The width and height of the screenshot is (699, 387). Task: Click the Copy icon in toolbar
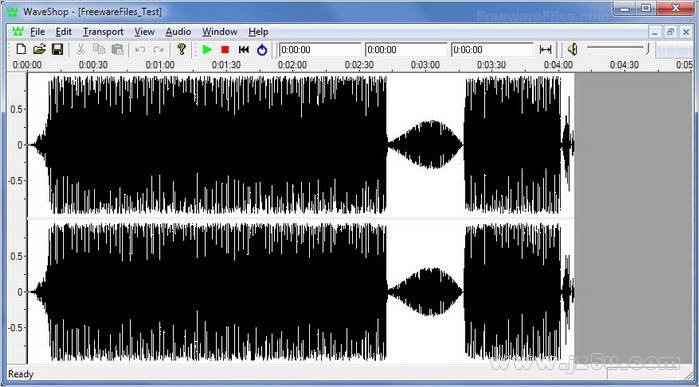tap(99, 49)
